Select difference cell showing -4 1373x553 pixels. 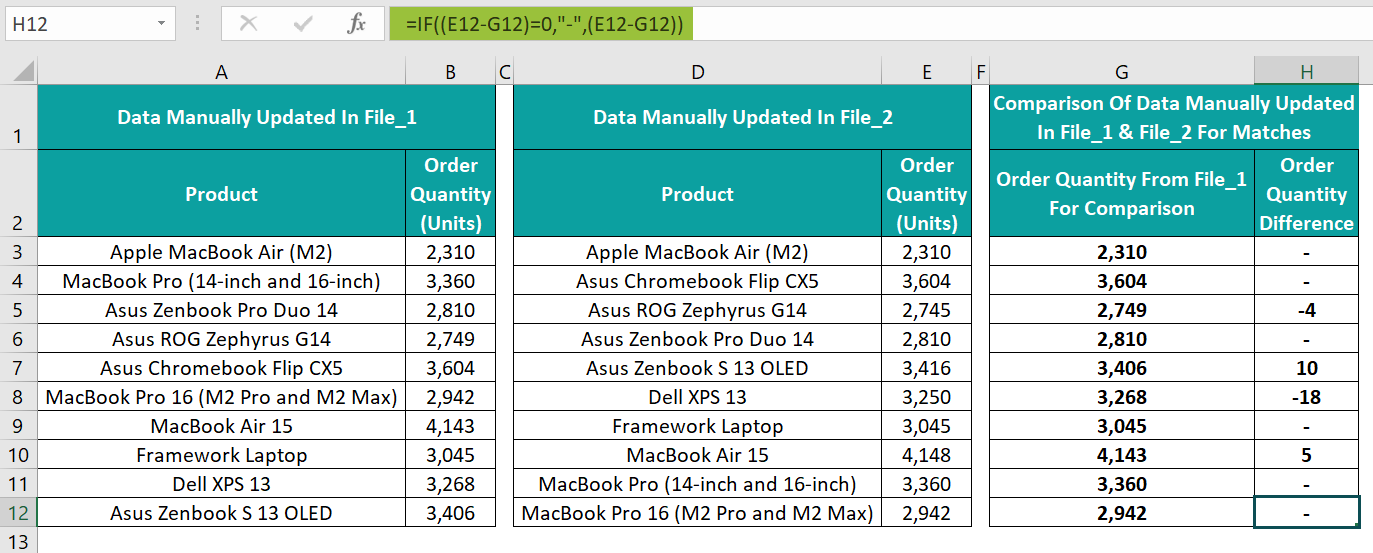tap(1307, 310)
